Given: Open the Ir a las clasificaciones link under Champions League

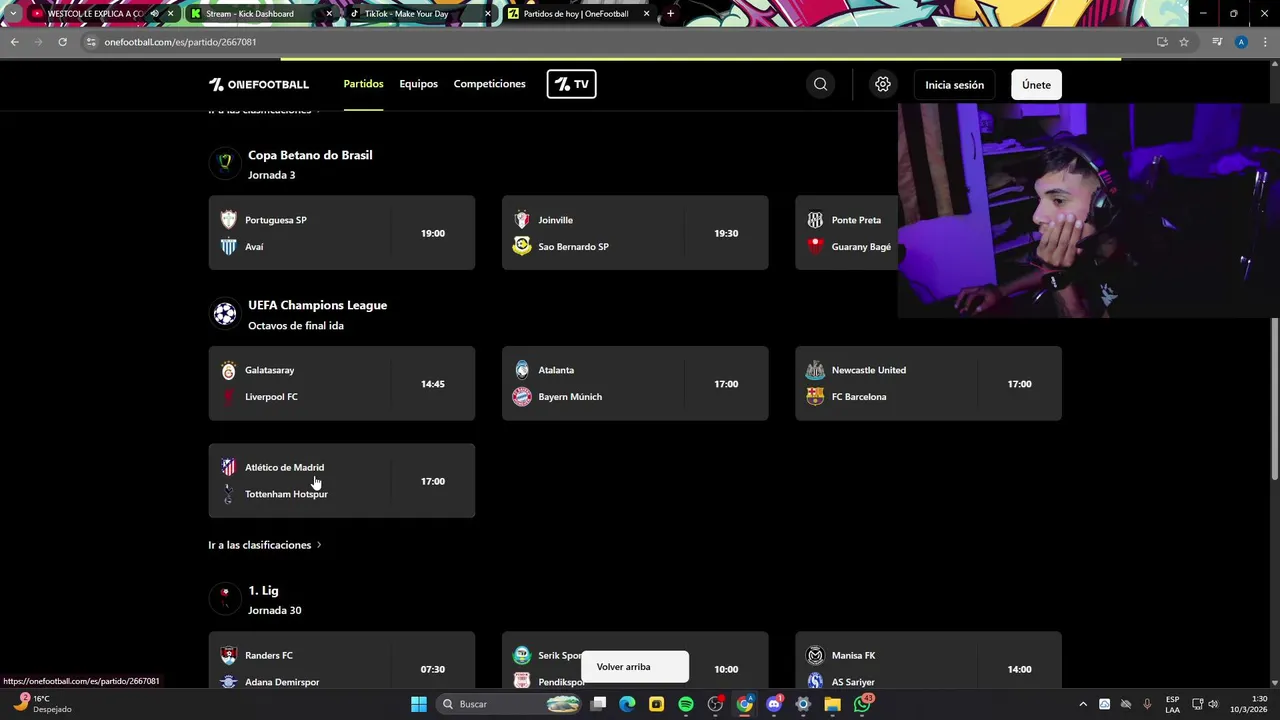Looking at the screenshot, I should (265, 545).
